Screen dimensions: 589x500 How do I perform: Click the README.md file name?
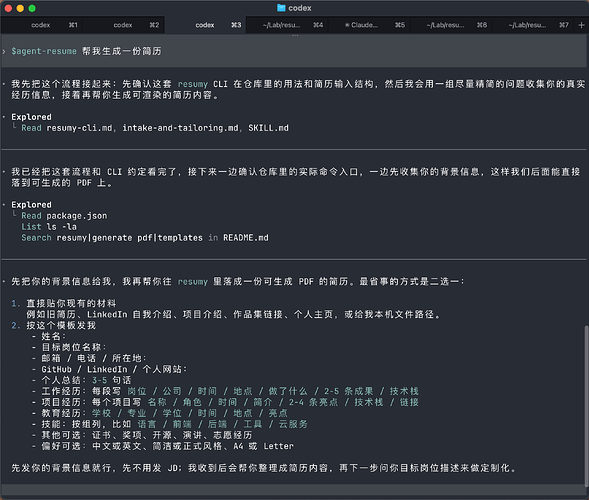[x=246, y=238]
